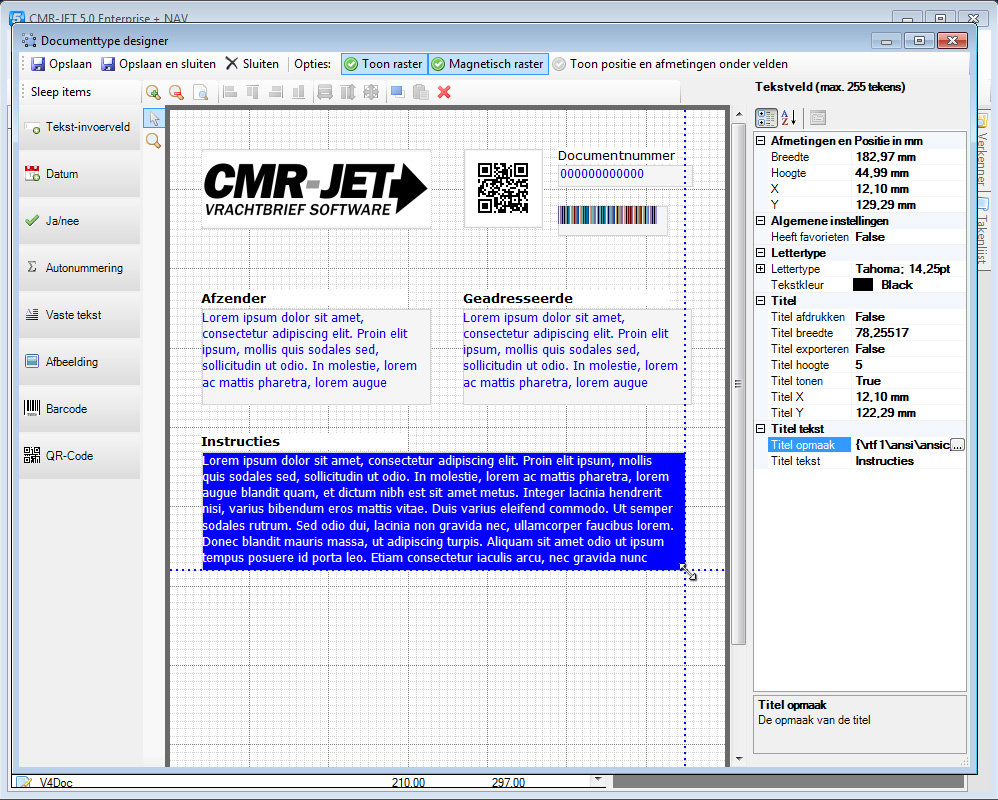The width and height of the screenshot is (998, 800).
Task: Click the red X delete icon
Action: point(444,92)
